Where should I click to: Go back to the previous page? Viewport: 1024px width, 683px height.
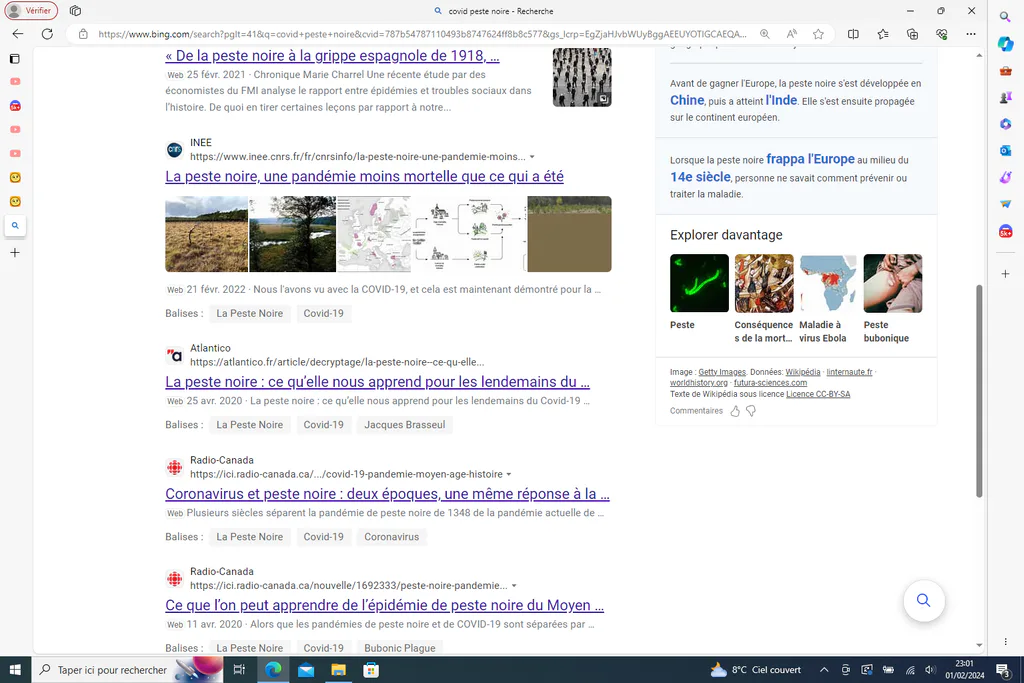coord(18,34)
